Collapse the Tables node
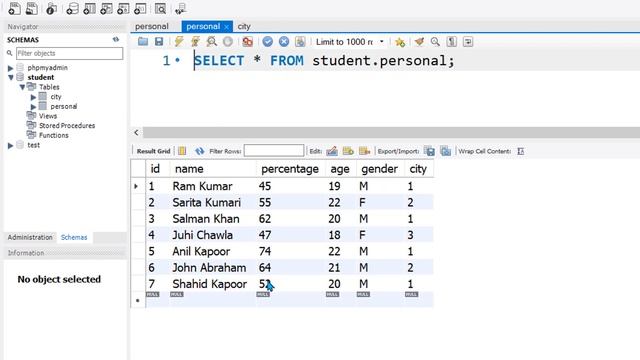 (x=22, y=87)
